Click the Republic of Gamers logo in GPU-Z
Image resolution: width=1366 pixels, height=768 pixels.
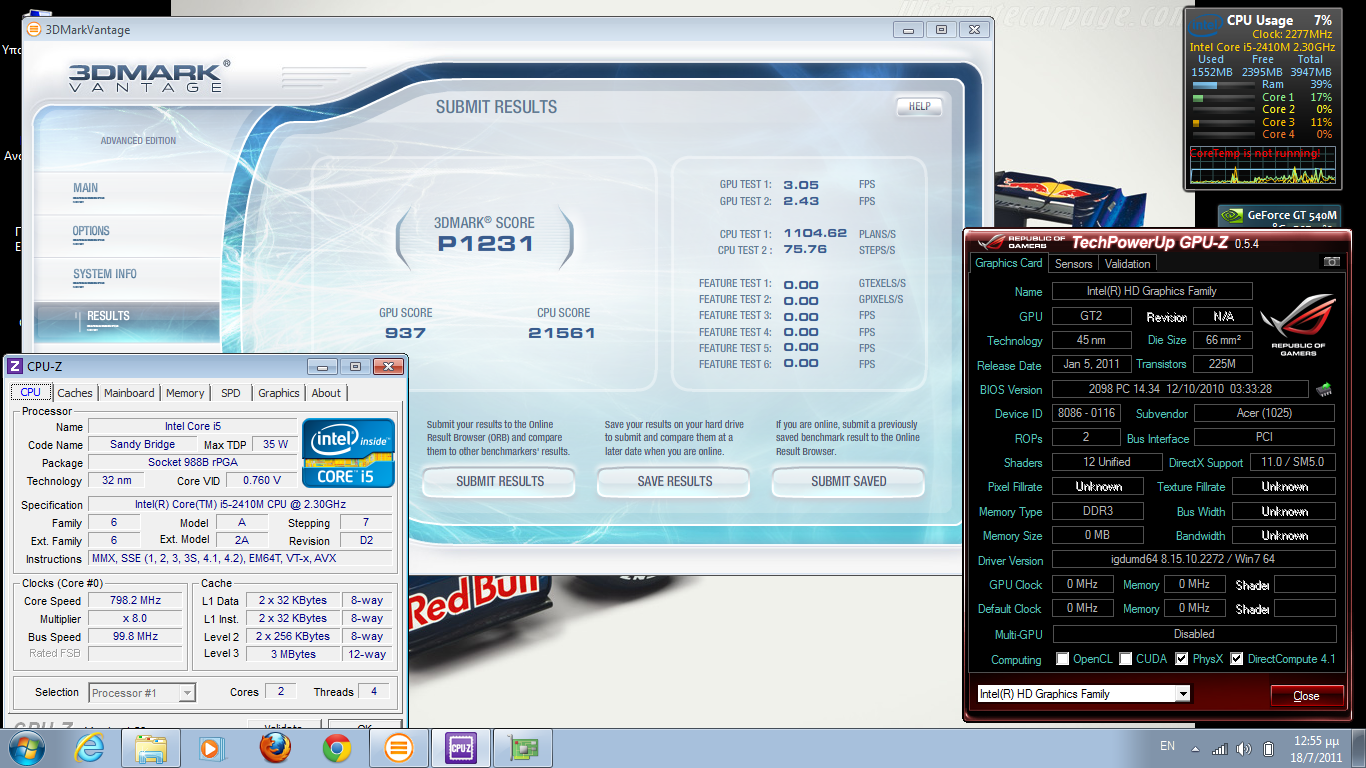tap(1297, 326)
